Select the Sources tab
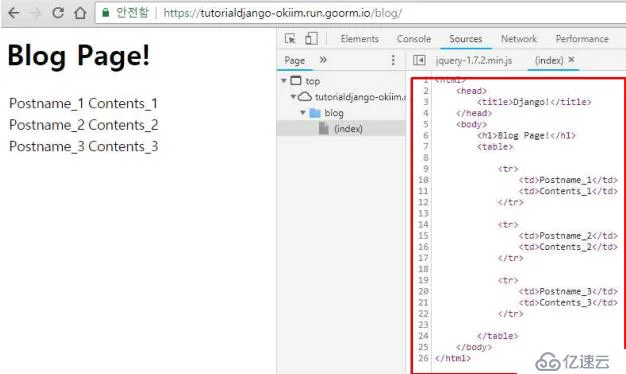 pyautogui.click(x=466, y=39)
